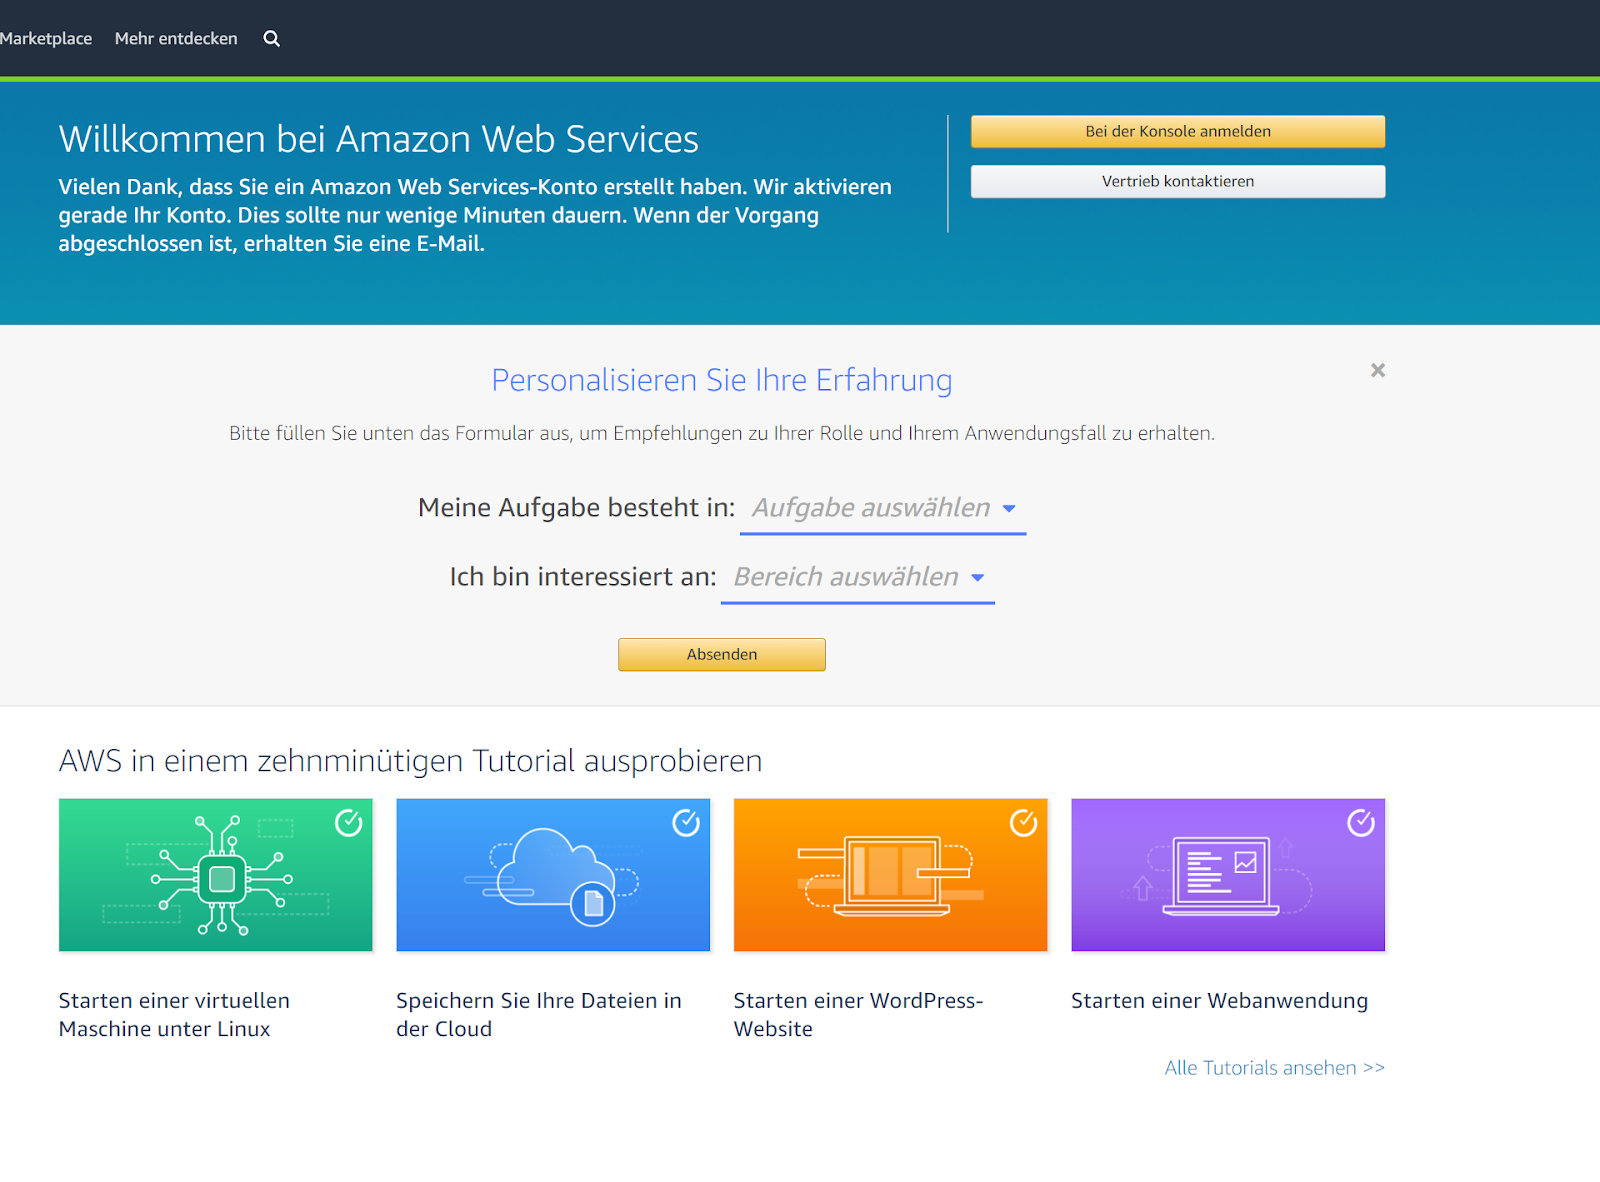
Task: Open the 'Mehr entdecken' menu
Action: [176, 39]
